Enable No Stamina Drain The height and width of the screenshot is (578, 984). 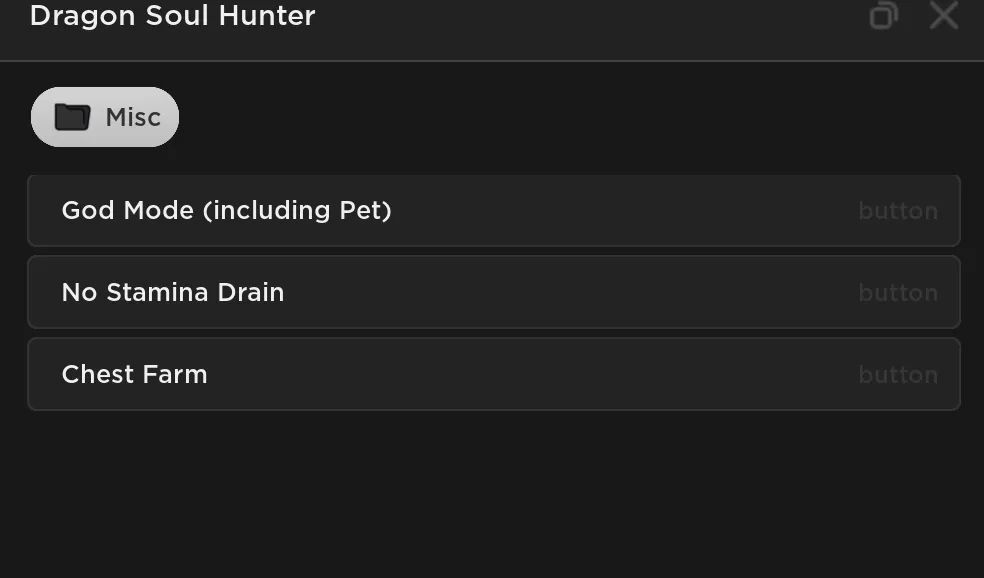coord(494,292)
